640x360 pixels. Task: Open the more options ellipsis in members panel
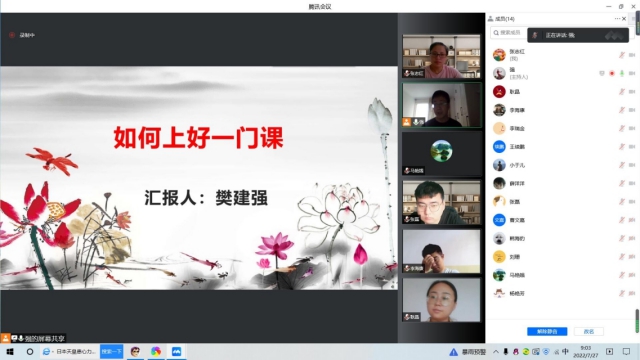pos(617,19)
